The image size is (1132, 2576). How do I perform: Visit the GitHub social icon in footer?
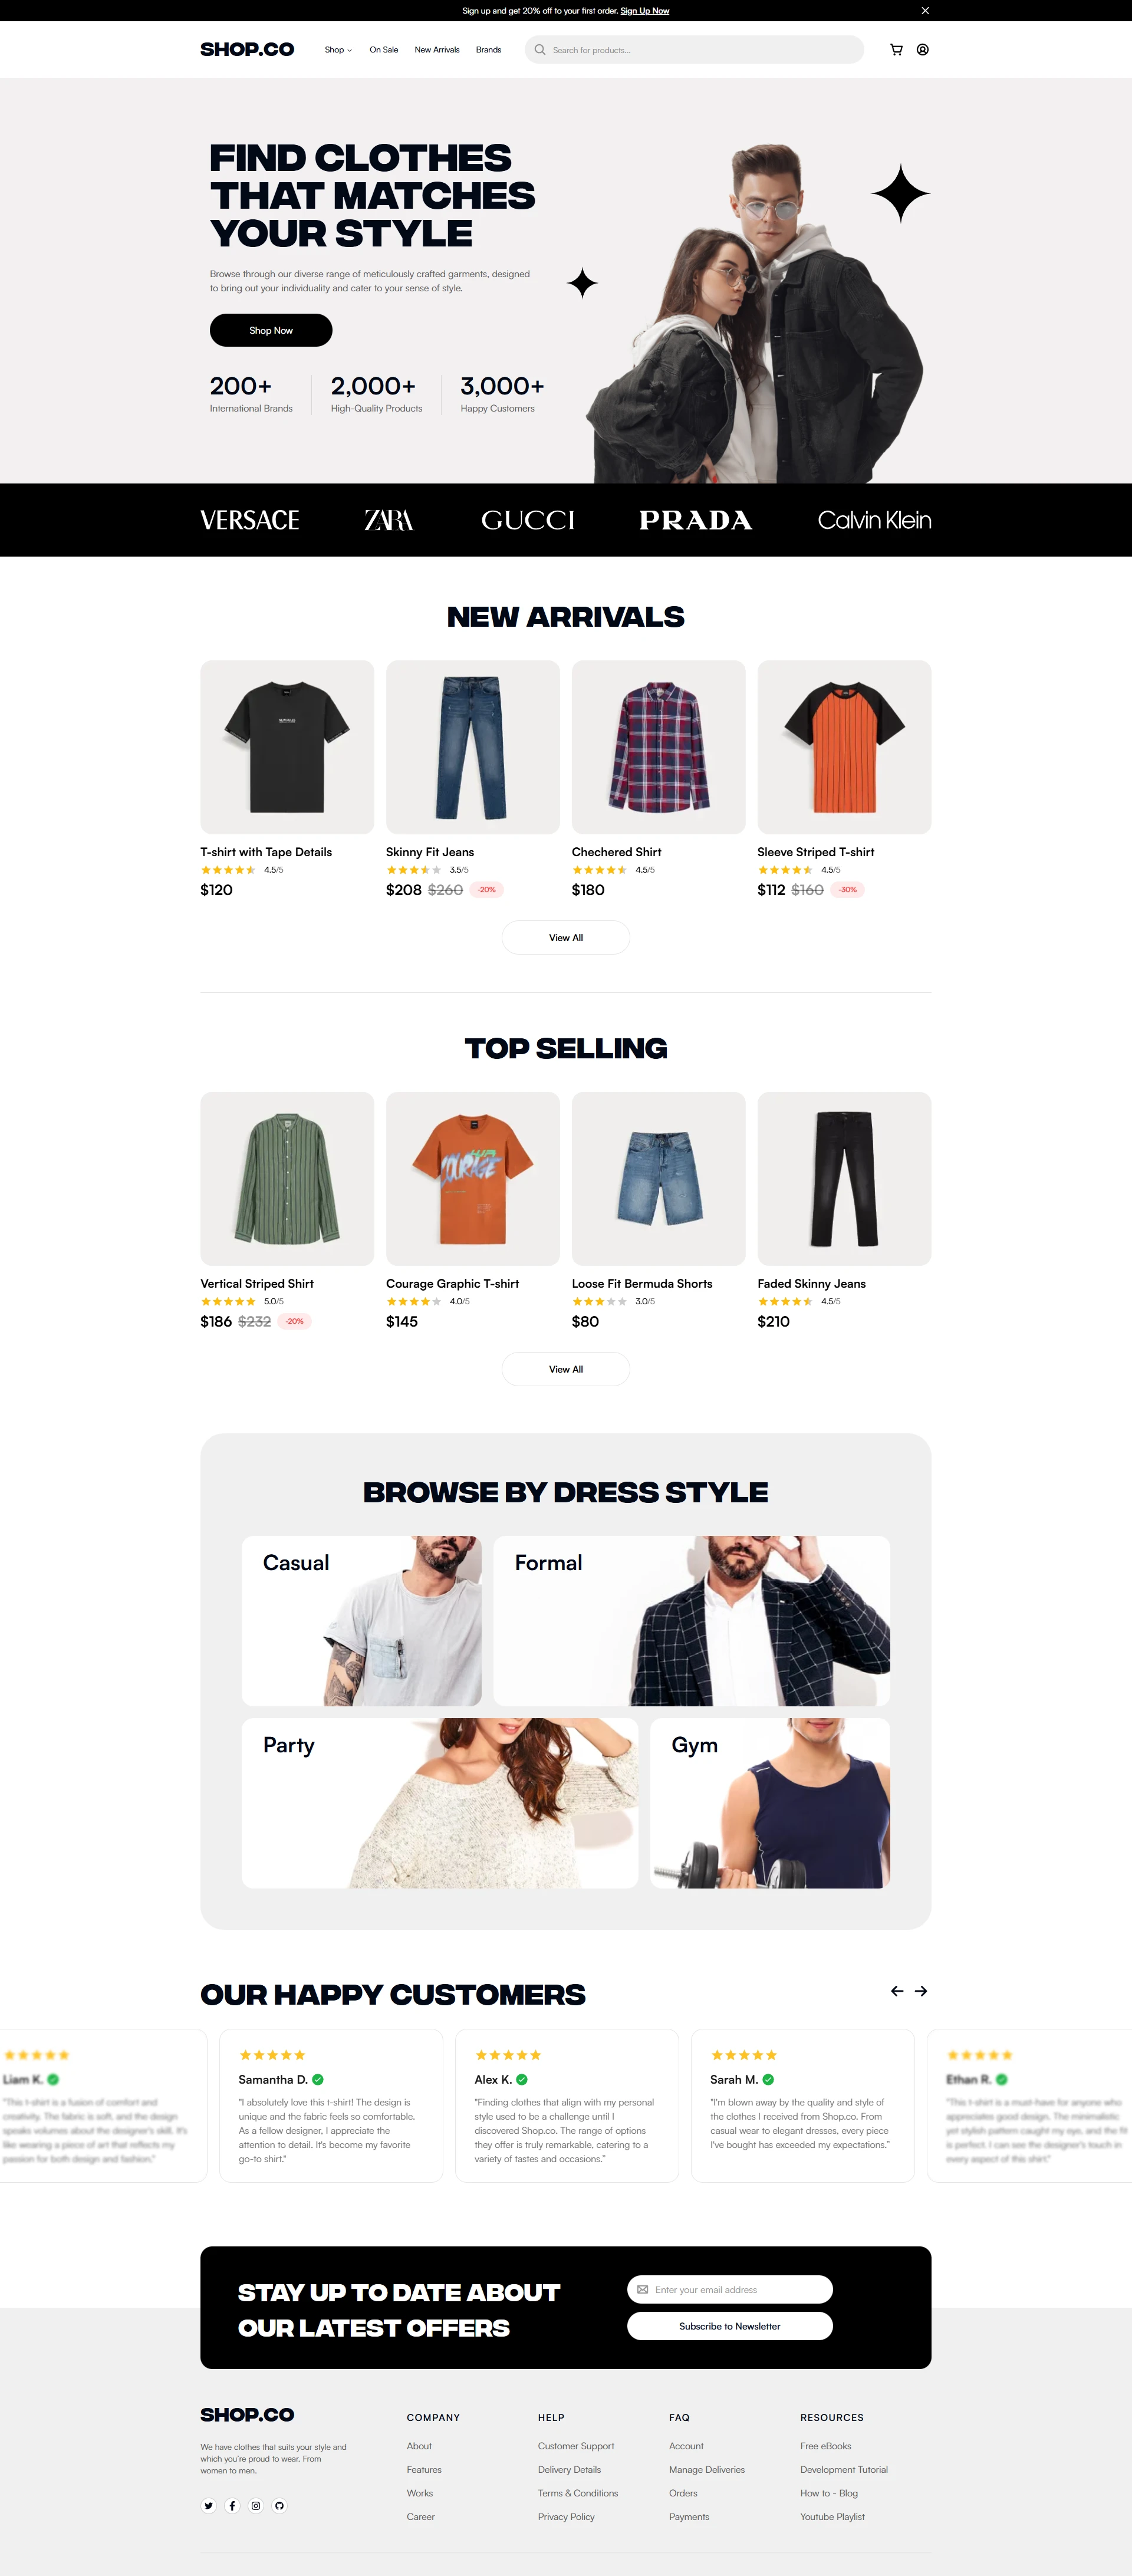(x=280, y=2505)
